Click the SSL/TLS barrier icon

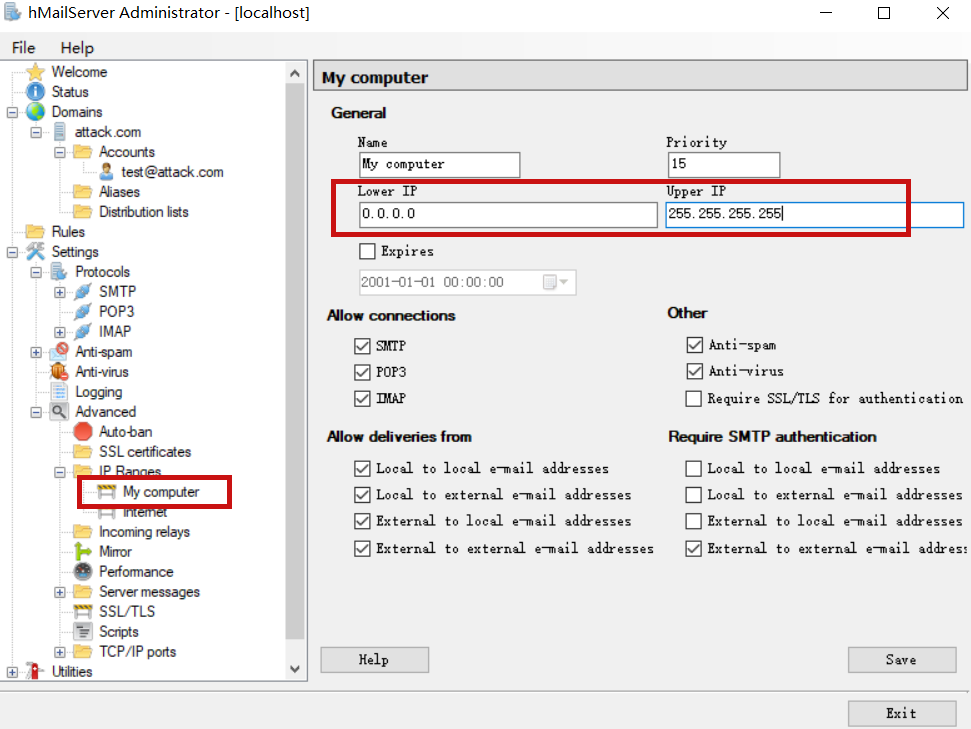pyautogui.click(x=83, y=611)
